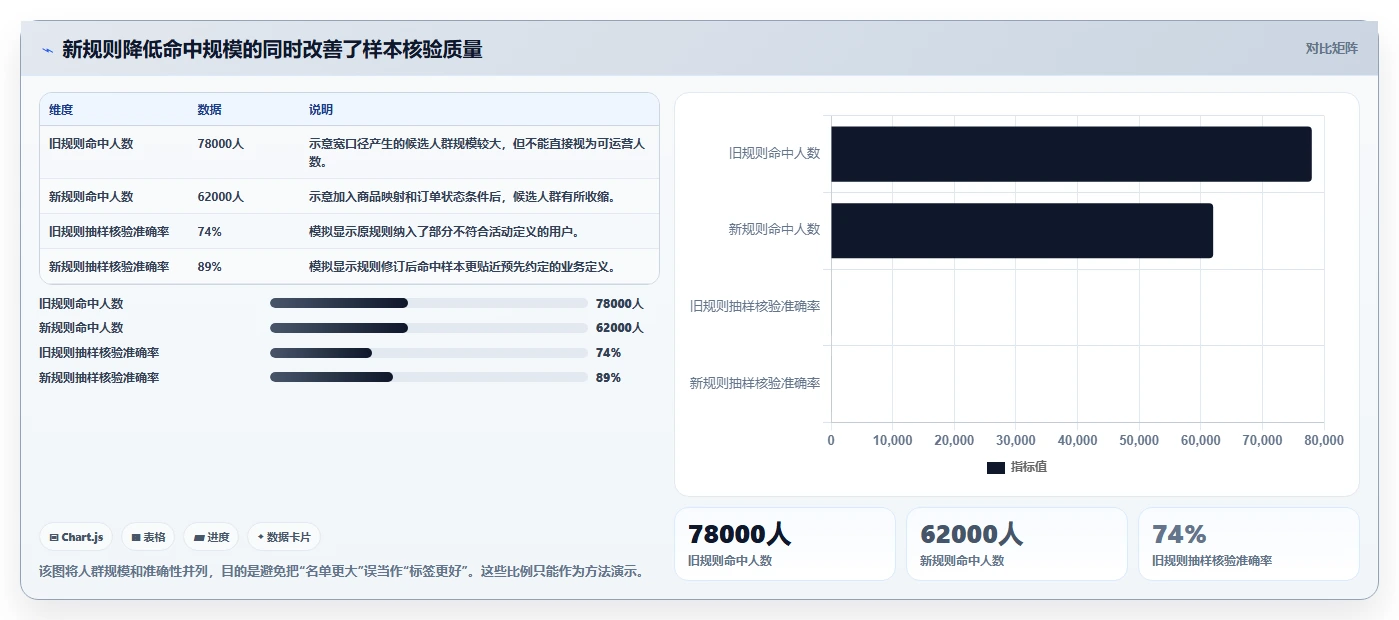Click the description starting 示意加入商品映射
Viewport: 1399px width, 620px height.
(462, 196)
